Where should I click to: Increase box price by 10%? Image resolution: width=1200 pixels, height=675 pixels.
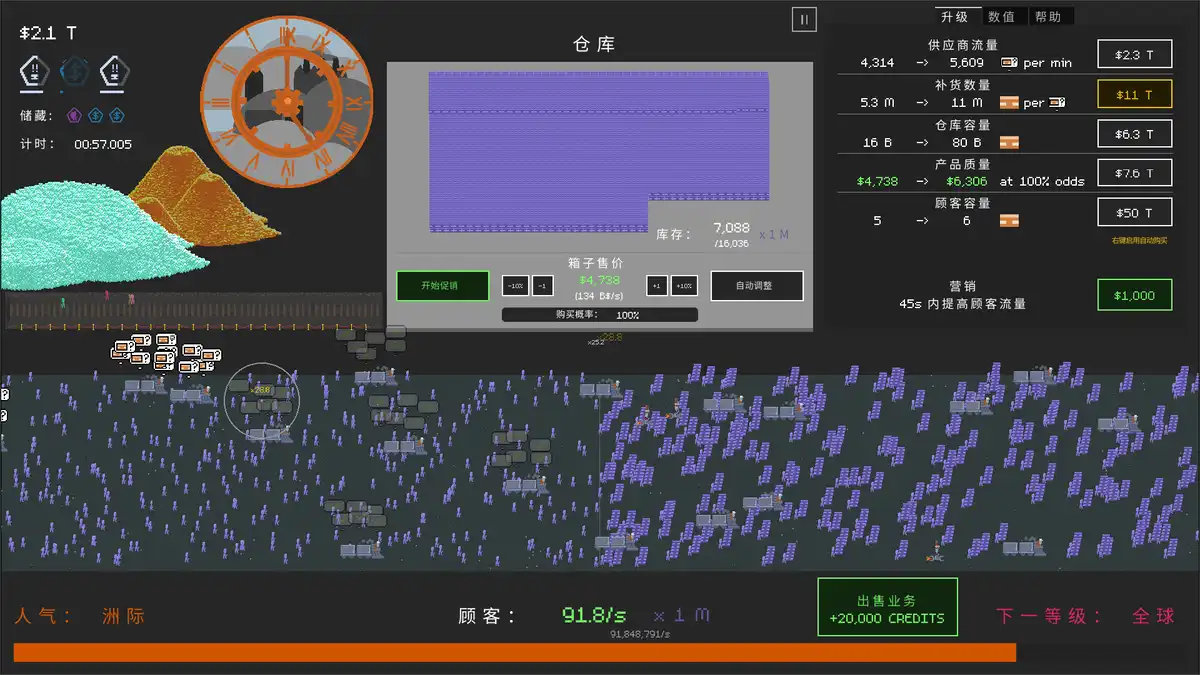[684, 286]
